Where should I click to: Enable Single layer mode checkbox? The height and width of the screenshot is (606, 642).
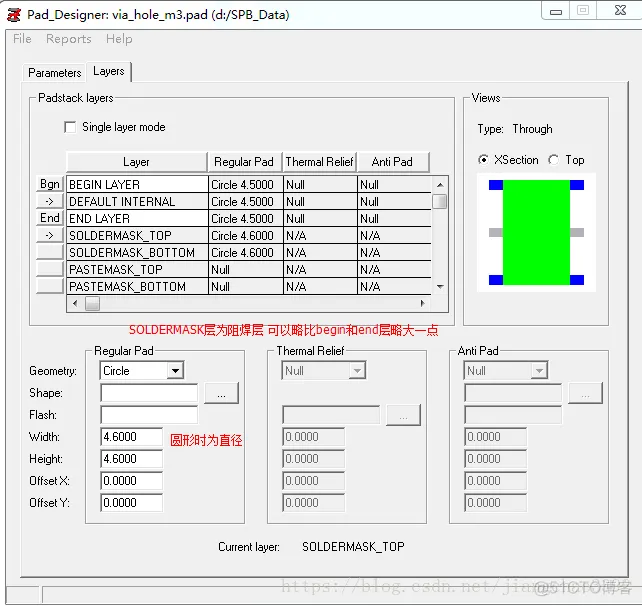click(x=70, y=127)
